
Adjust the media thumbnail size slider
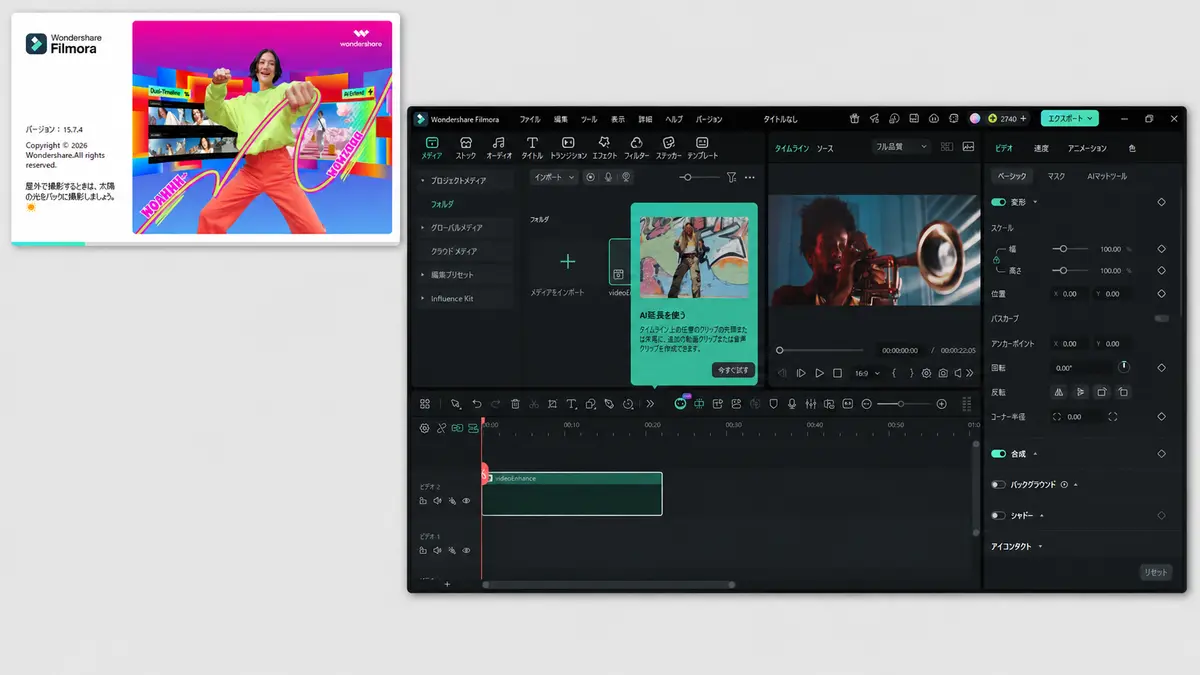tap(698, 177)
